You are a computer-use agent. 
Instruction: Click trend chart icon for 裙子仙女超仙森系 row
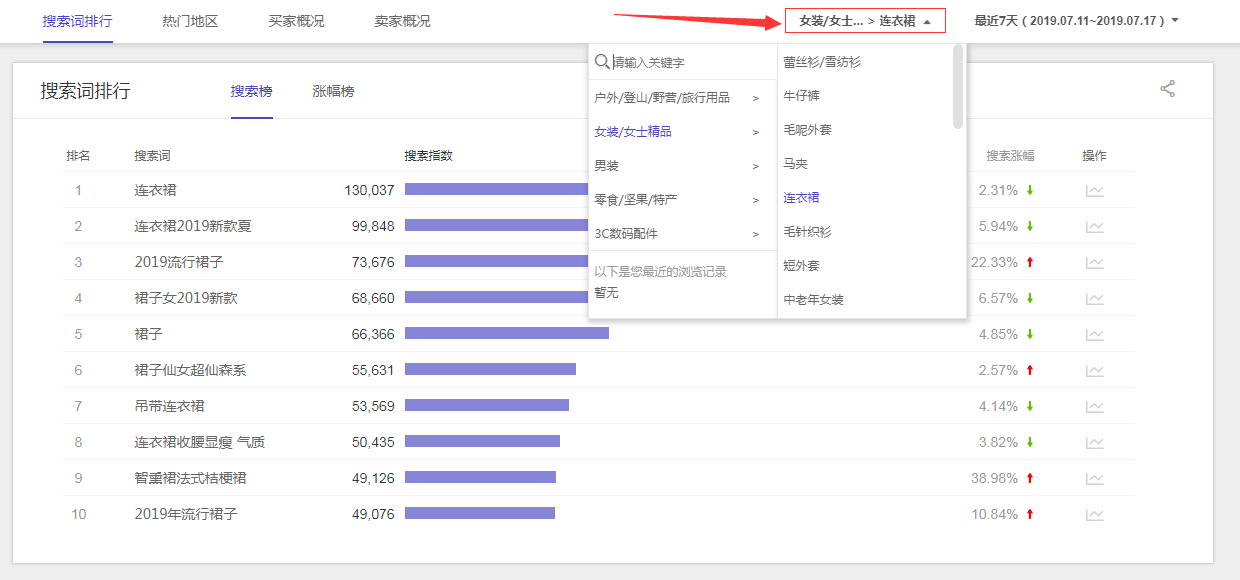pyautogui.click(x=1095, y=371)
